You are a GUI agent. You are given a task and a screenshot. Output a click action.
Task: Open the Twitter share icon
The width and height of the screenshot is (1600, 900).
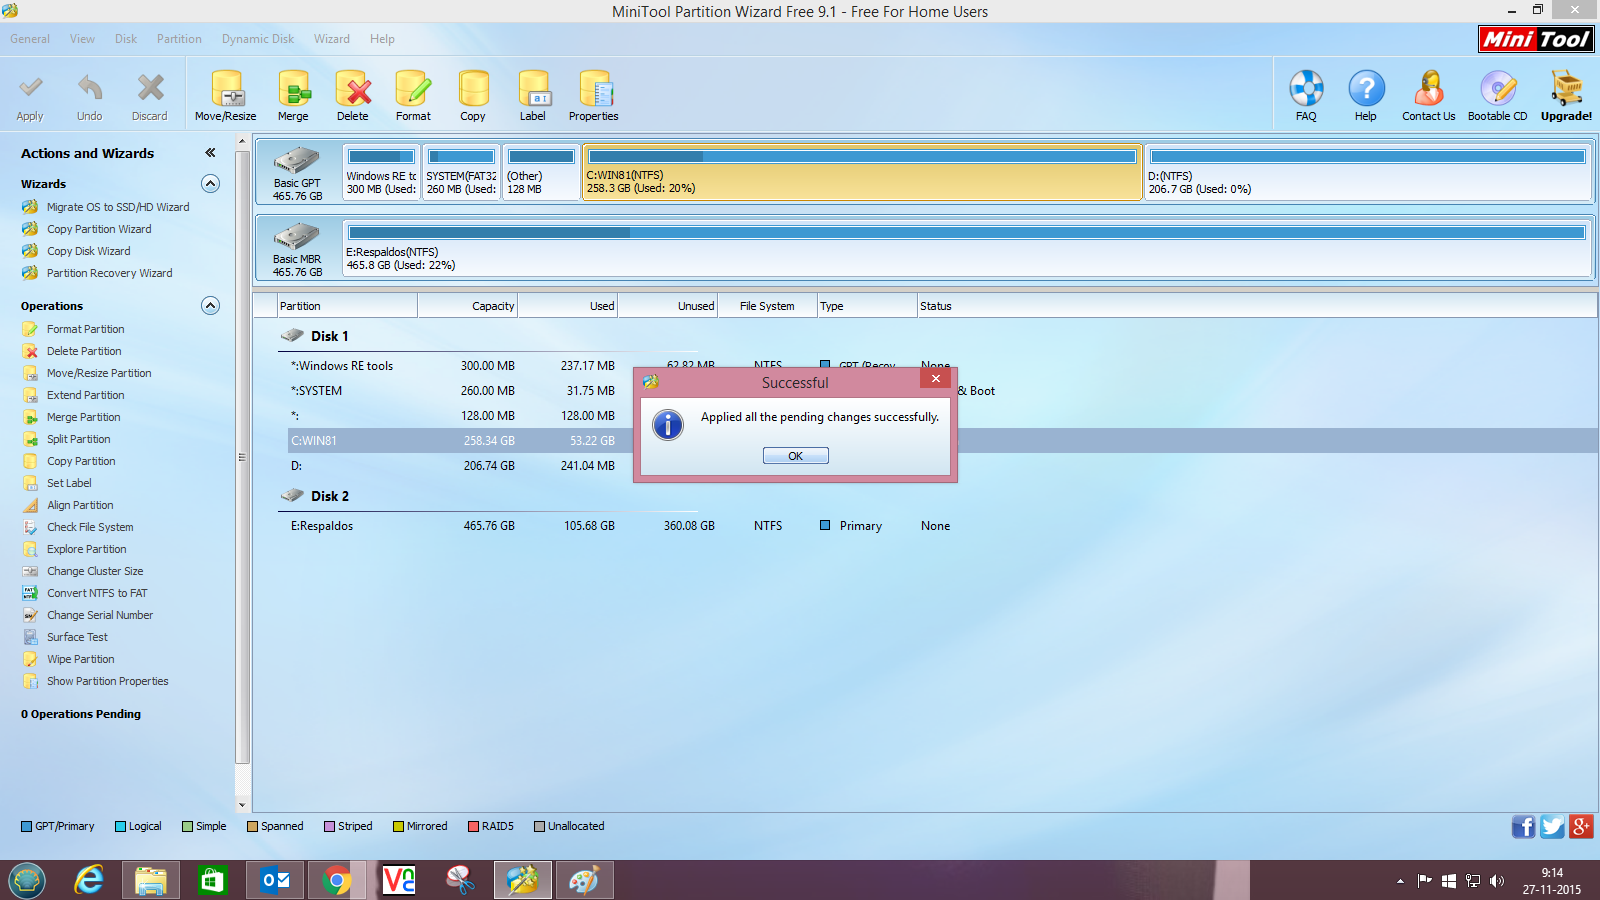pyautogui.click(x=1552, y=826)
